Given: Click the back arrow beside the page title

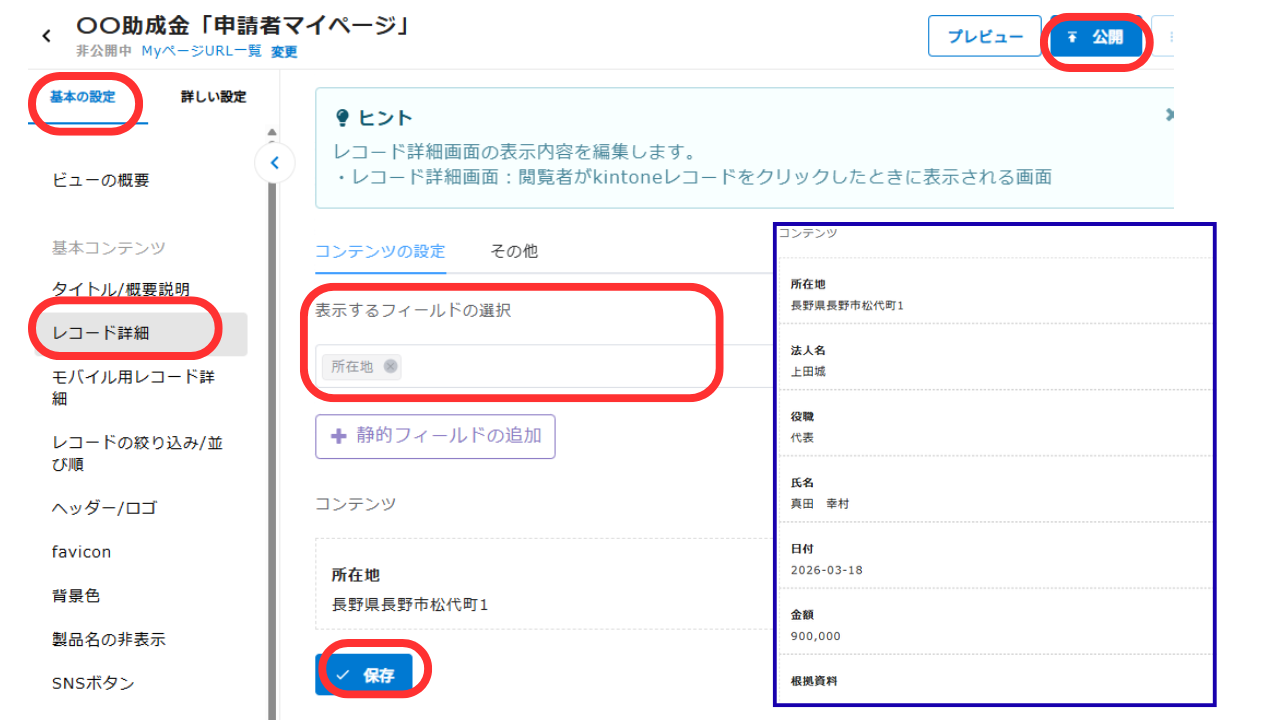Looking at the screenshot, I should point(46,34).
